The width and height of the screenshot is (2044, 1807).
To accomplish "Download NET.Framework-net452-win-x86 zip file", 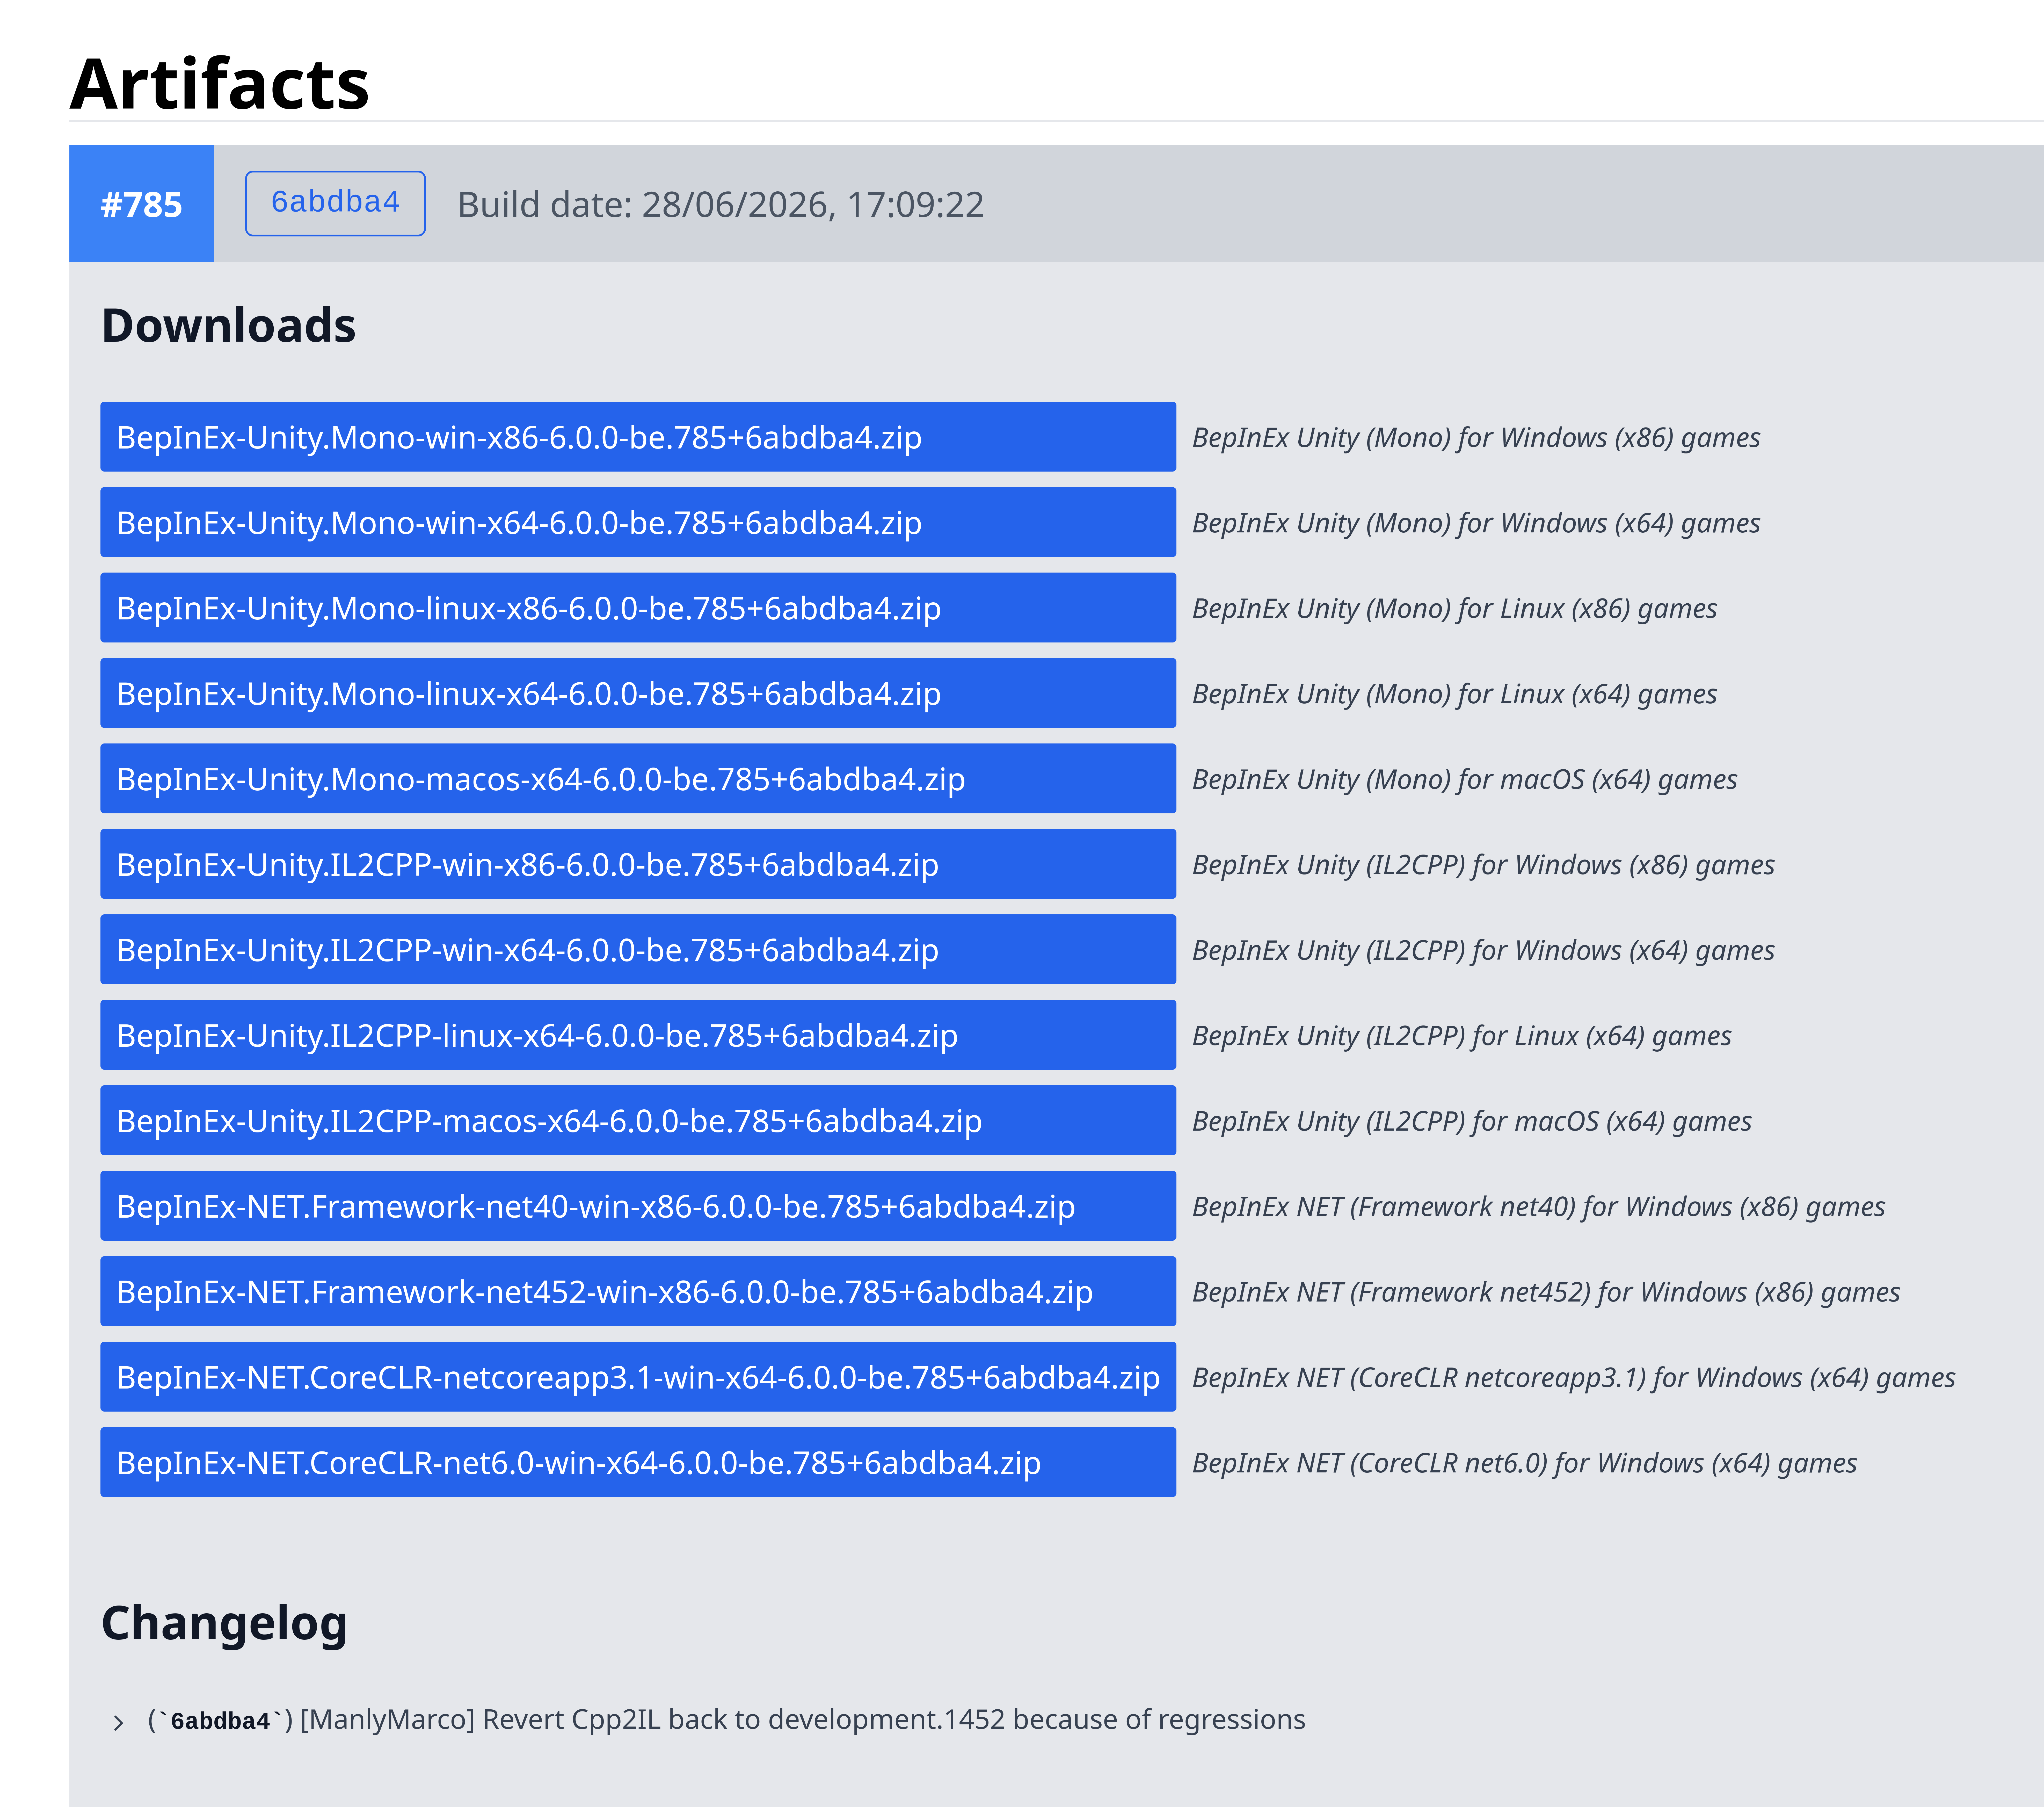I will coord(638,1292).
